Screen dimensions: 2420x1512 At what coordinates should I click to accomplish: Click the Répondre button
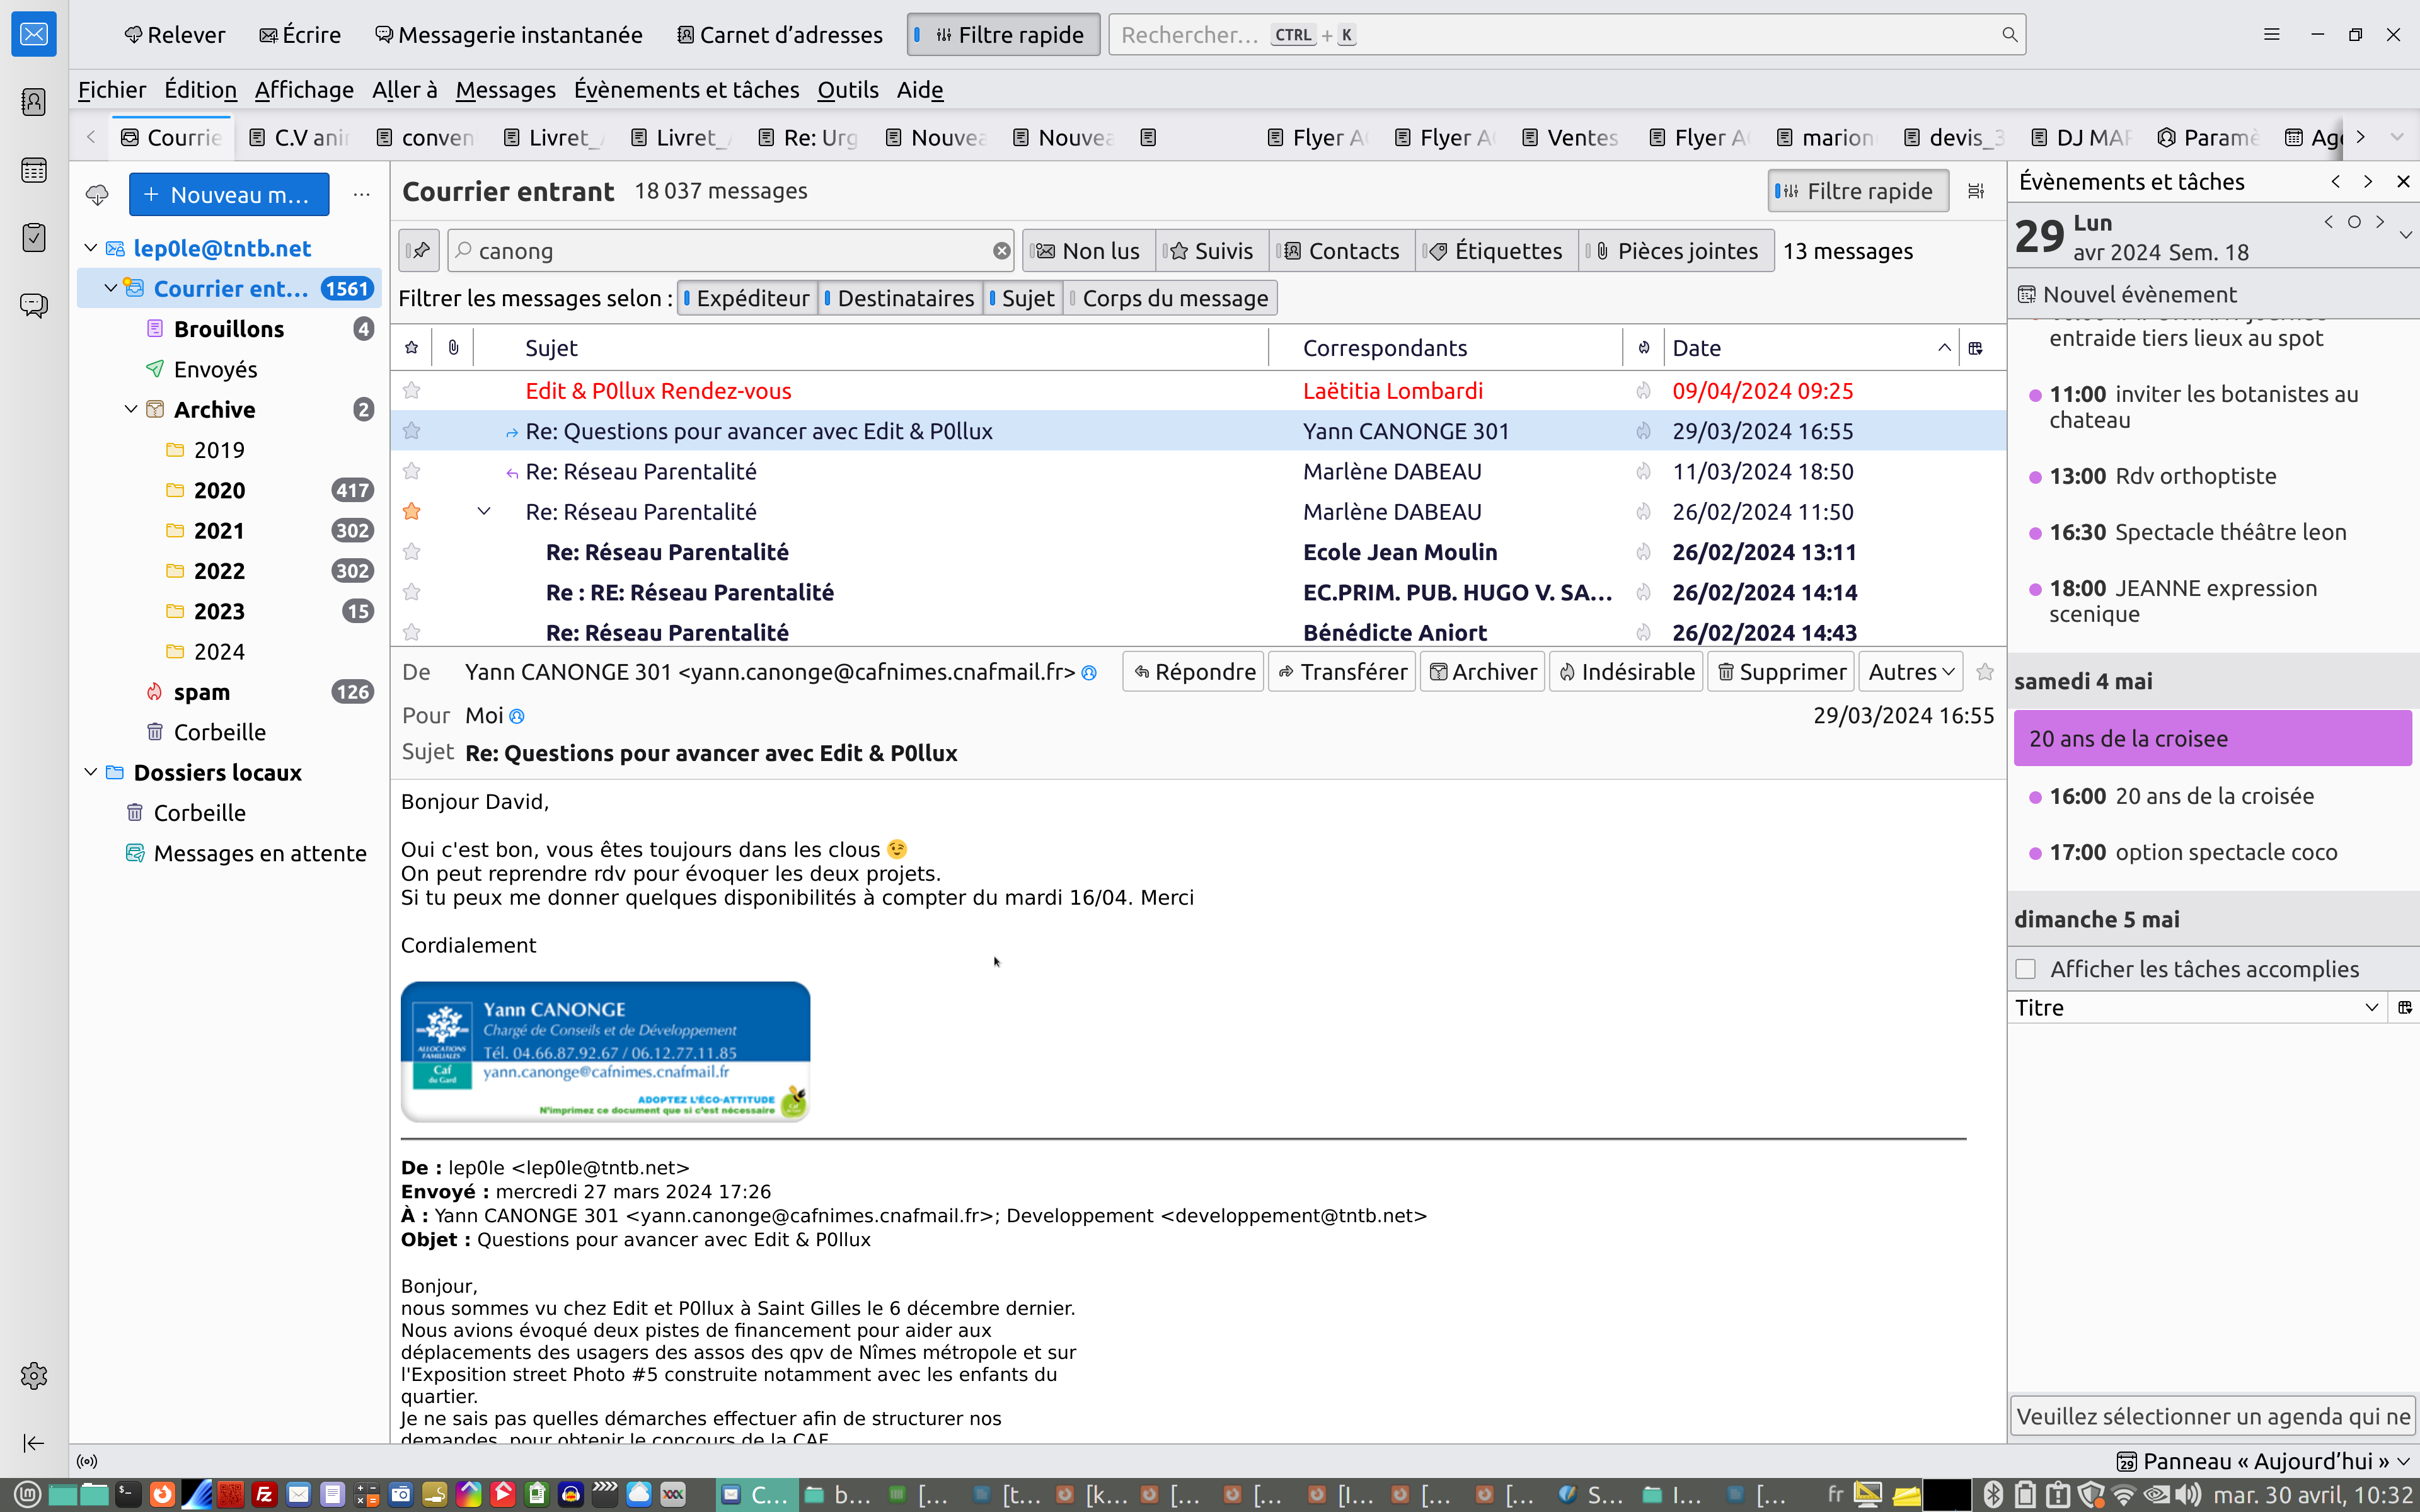pos(1194,672)
